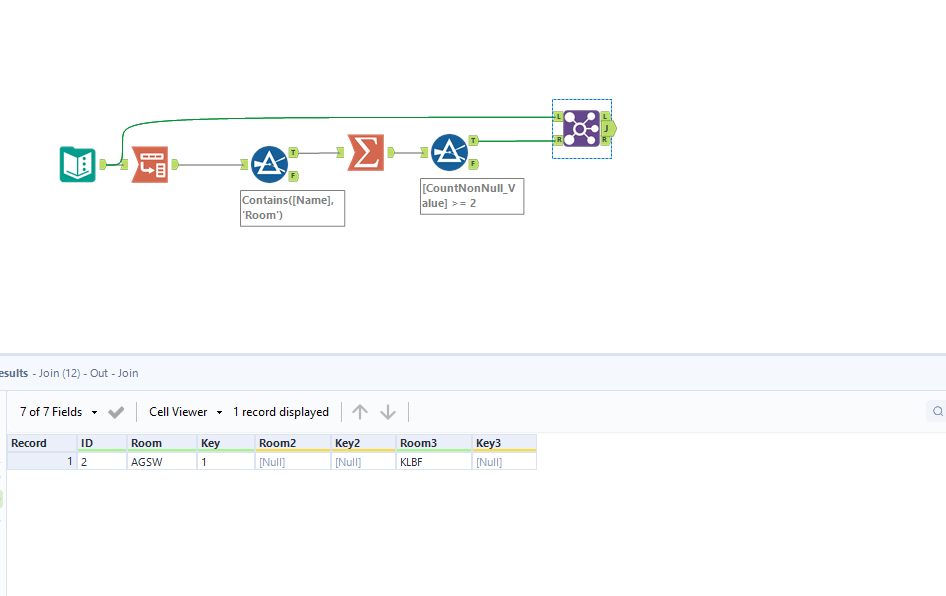Screen dimensions: 946x596
Task: Click the Contains([Name],'Room') annotation box
Action: click(x=292, y=207)
